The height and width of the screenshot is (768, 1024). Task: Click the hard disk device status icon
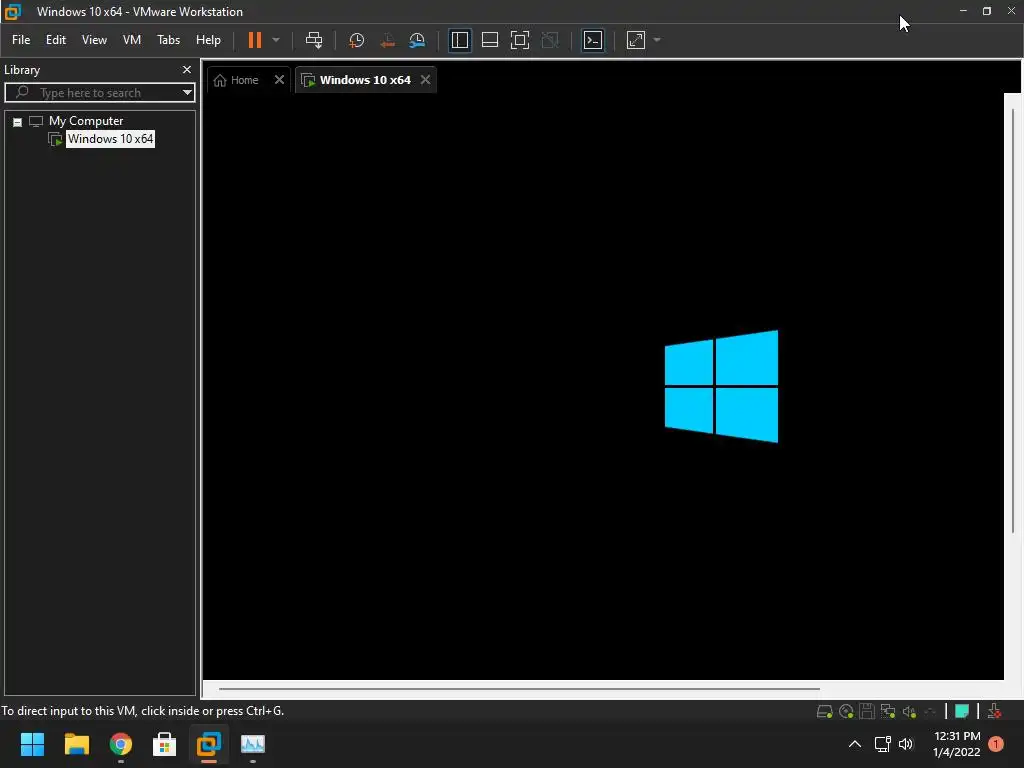825,711
